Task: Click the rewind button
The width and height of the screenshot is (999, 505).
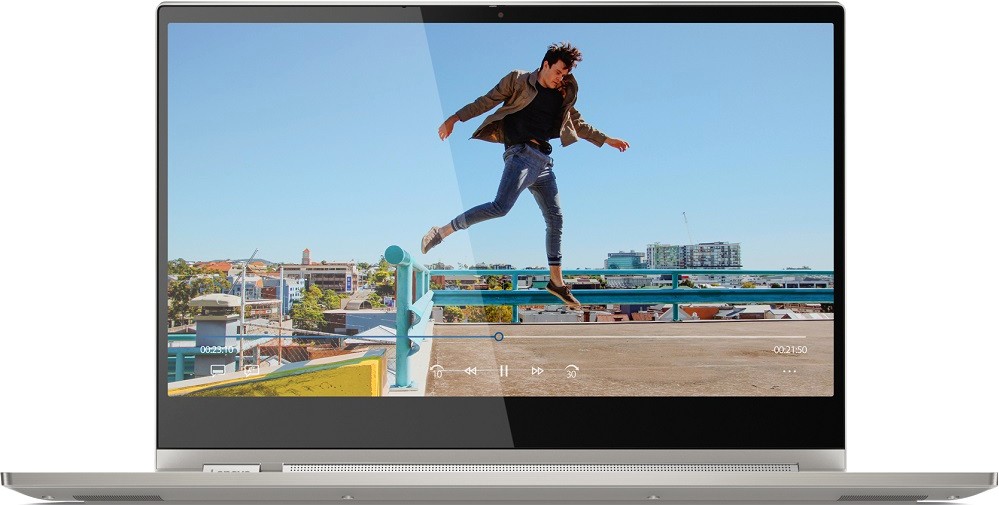Action: point(470,371)
